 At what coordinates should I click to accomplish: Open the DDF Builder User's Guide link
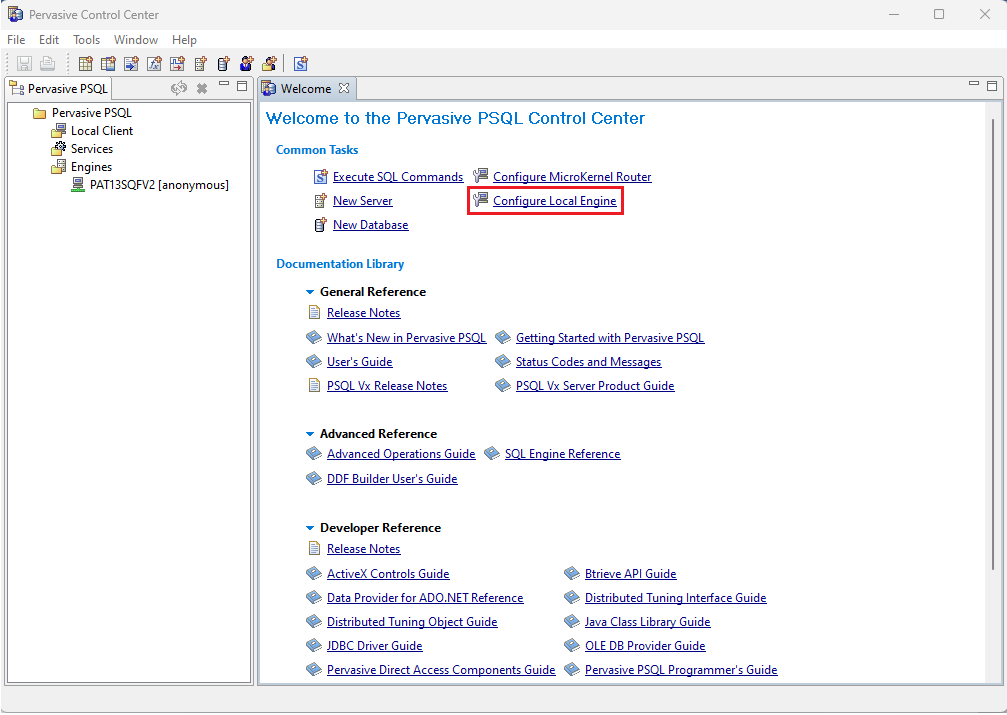[392, 479]
